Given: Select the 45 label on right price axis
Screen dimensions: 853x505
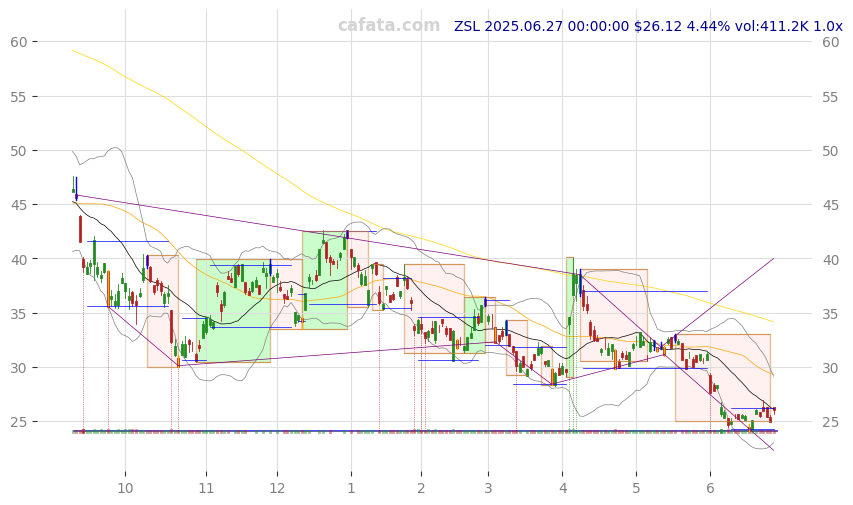Looking at the screenshot, I should (x=831, y=205).
